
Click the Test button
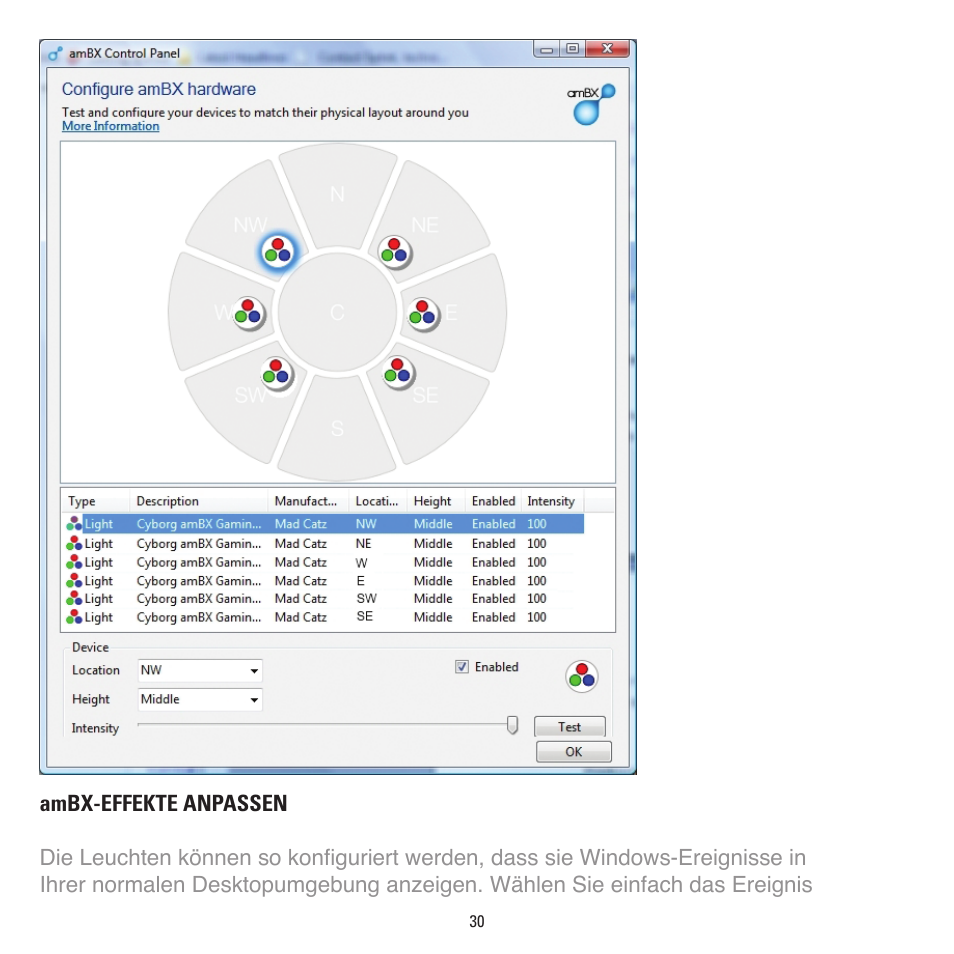click(569, 726)
